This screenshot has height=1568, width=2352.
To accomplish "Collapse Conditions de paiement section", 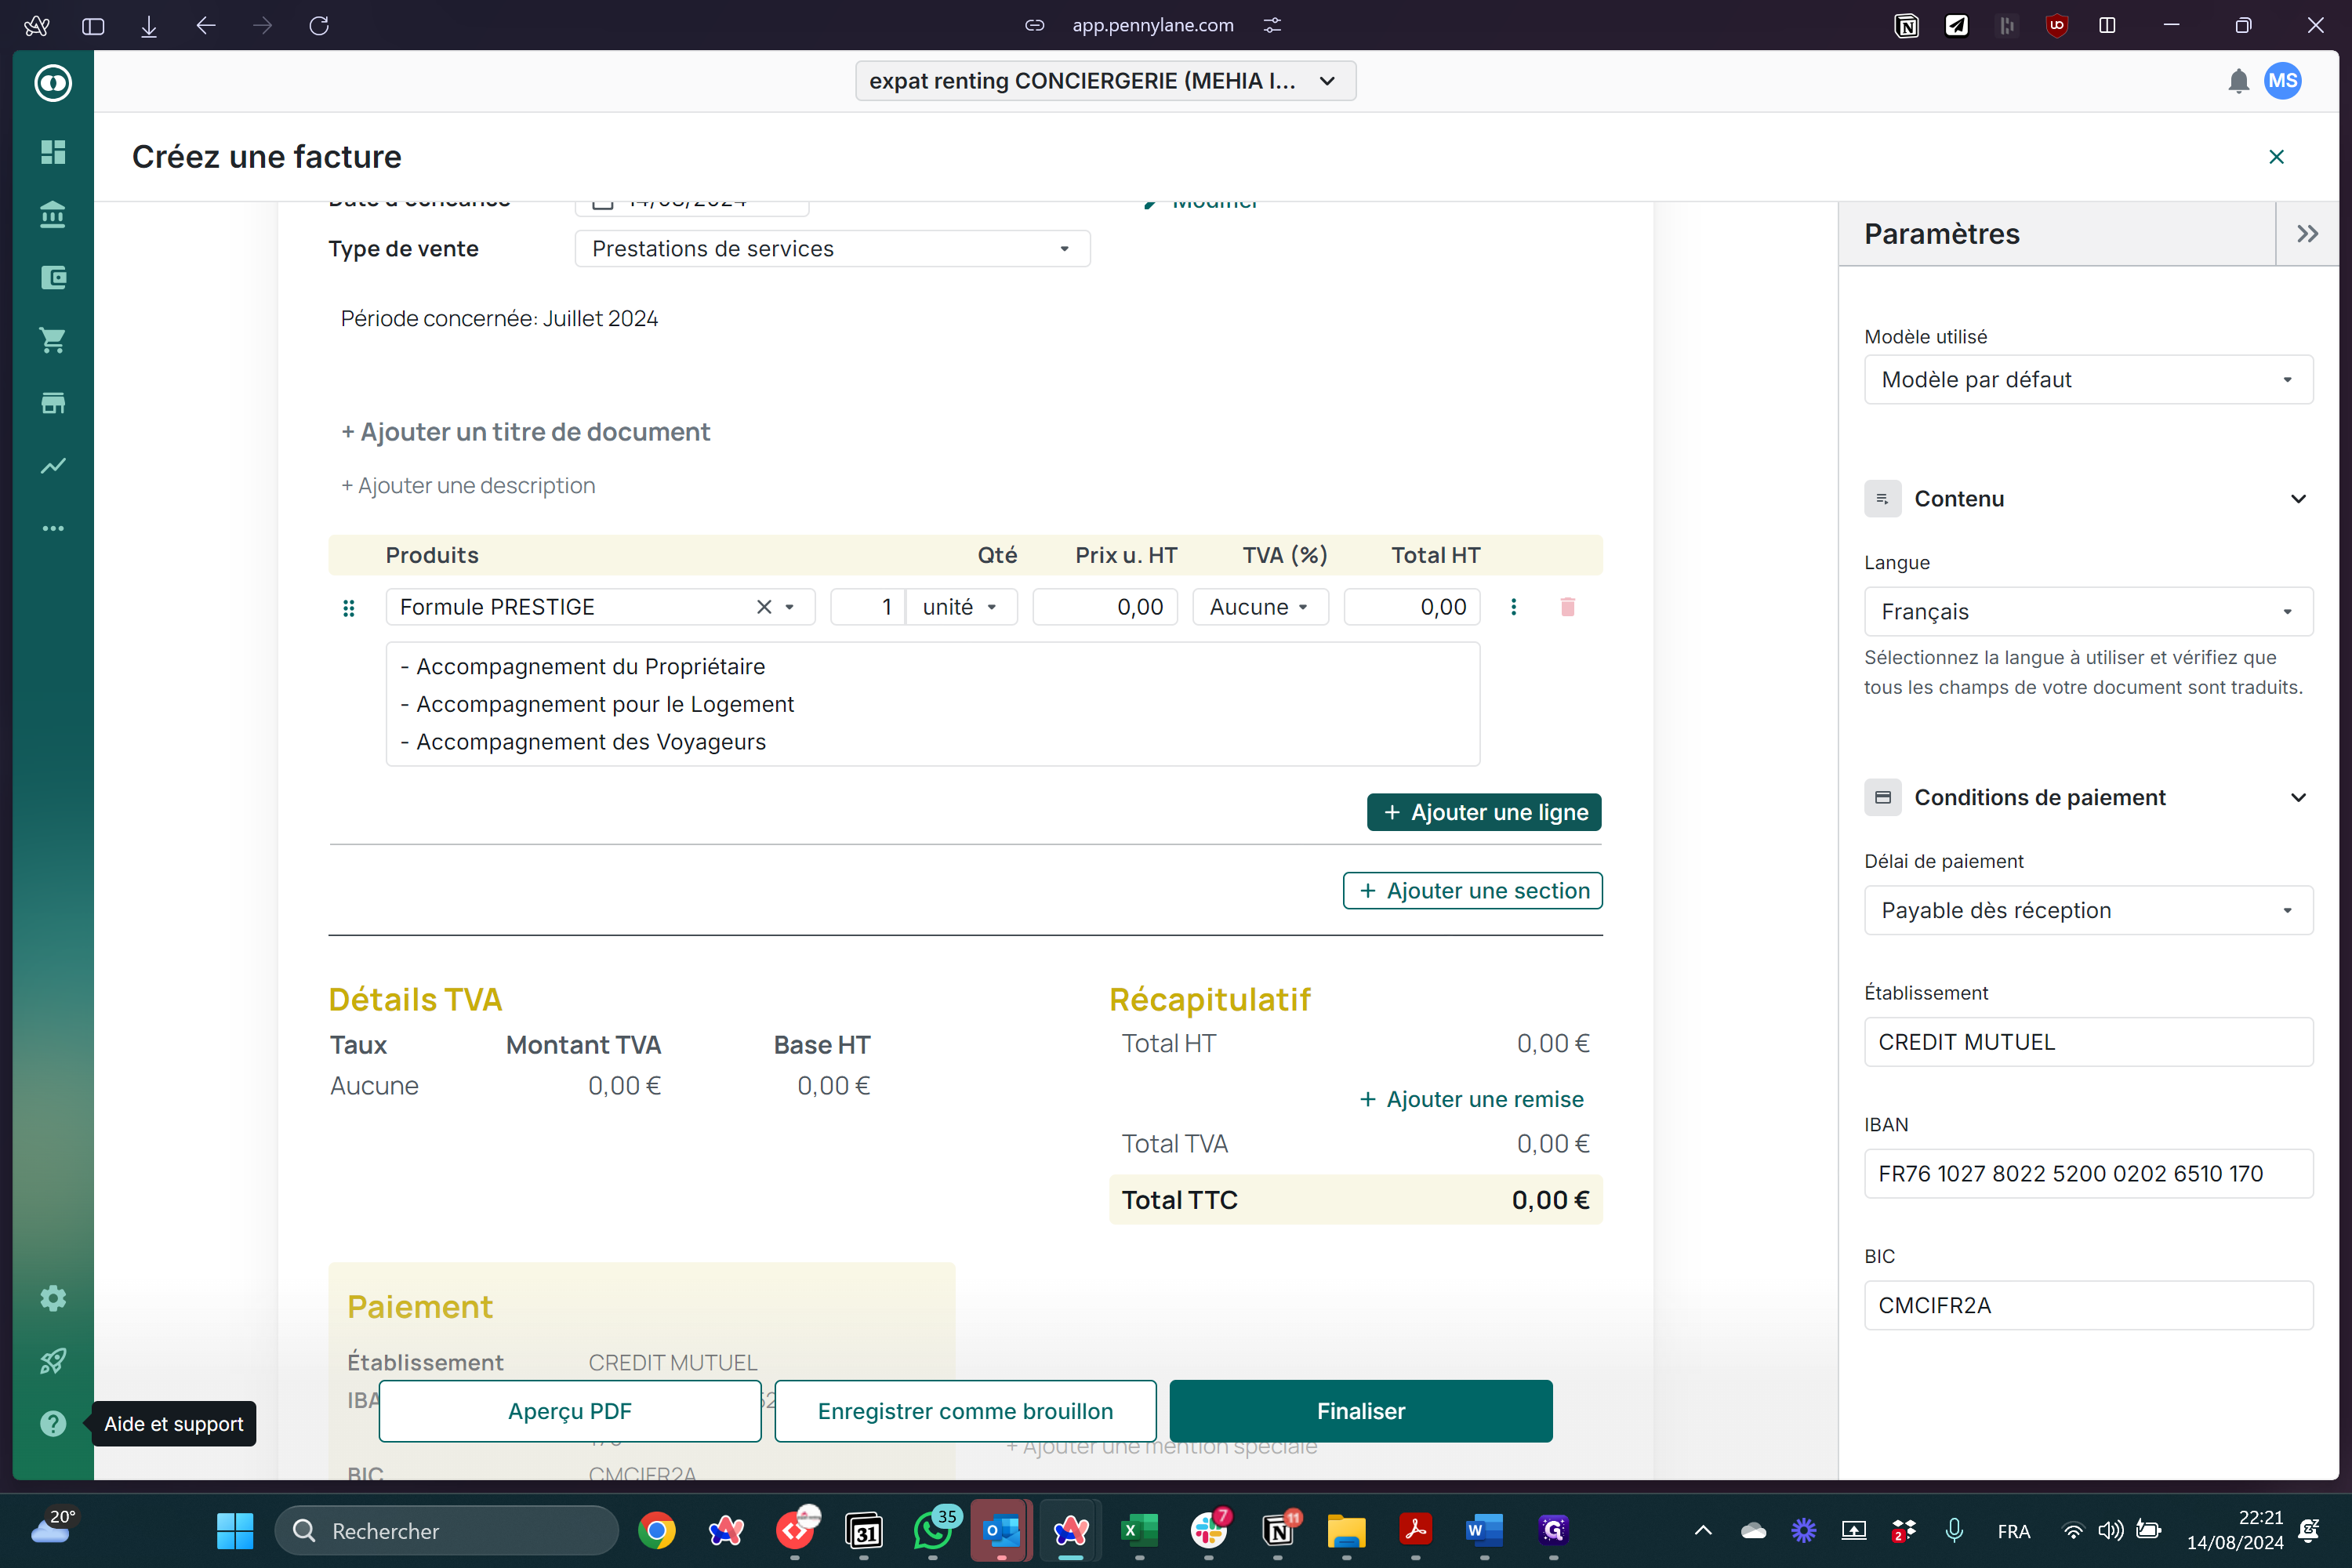I will [2297, 798].
